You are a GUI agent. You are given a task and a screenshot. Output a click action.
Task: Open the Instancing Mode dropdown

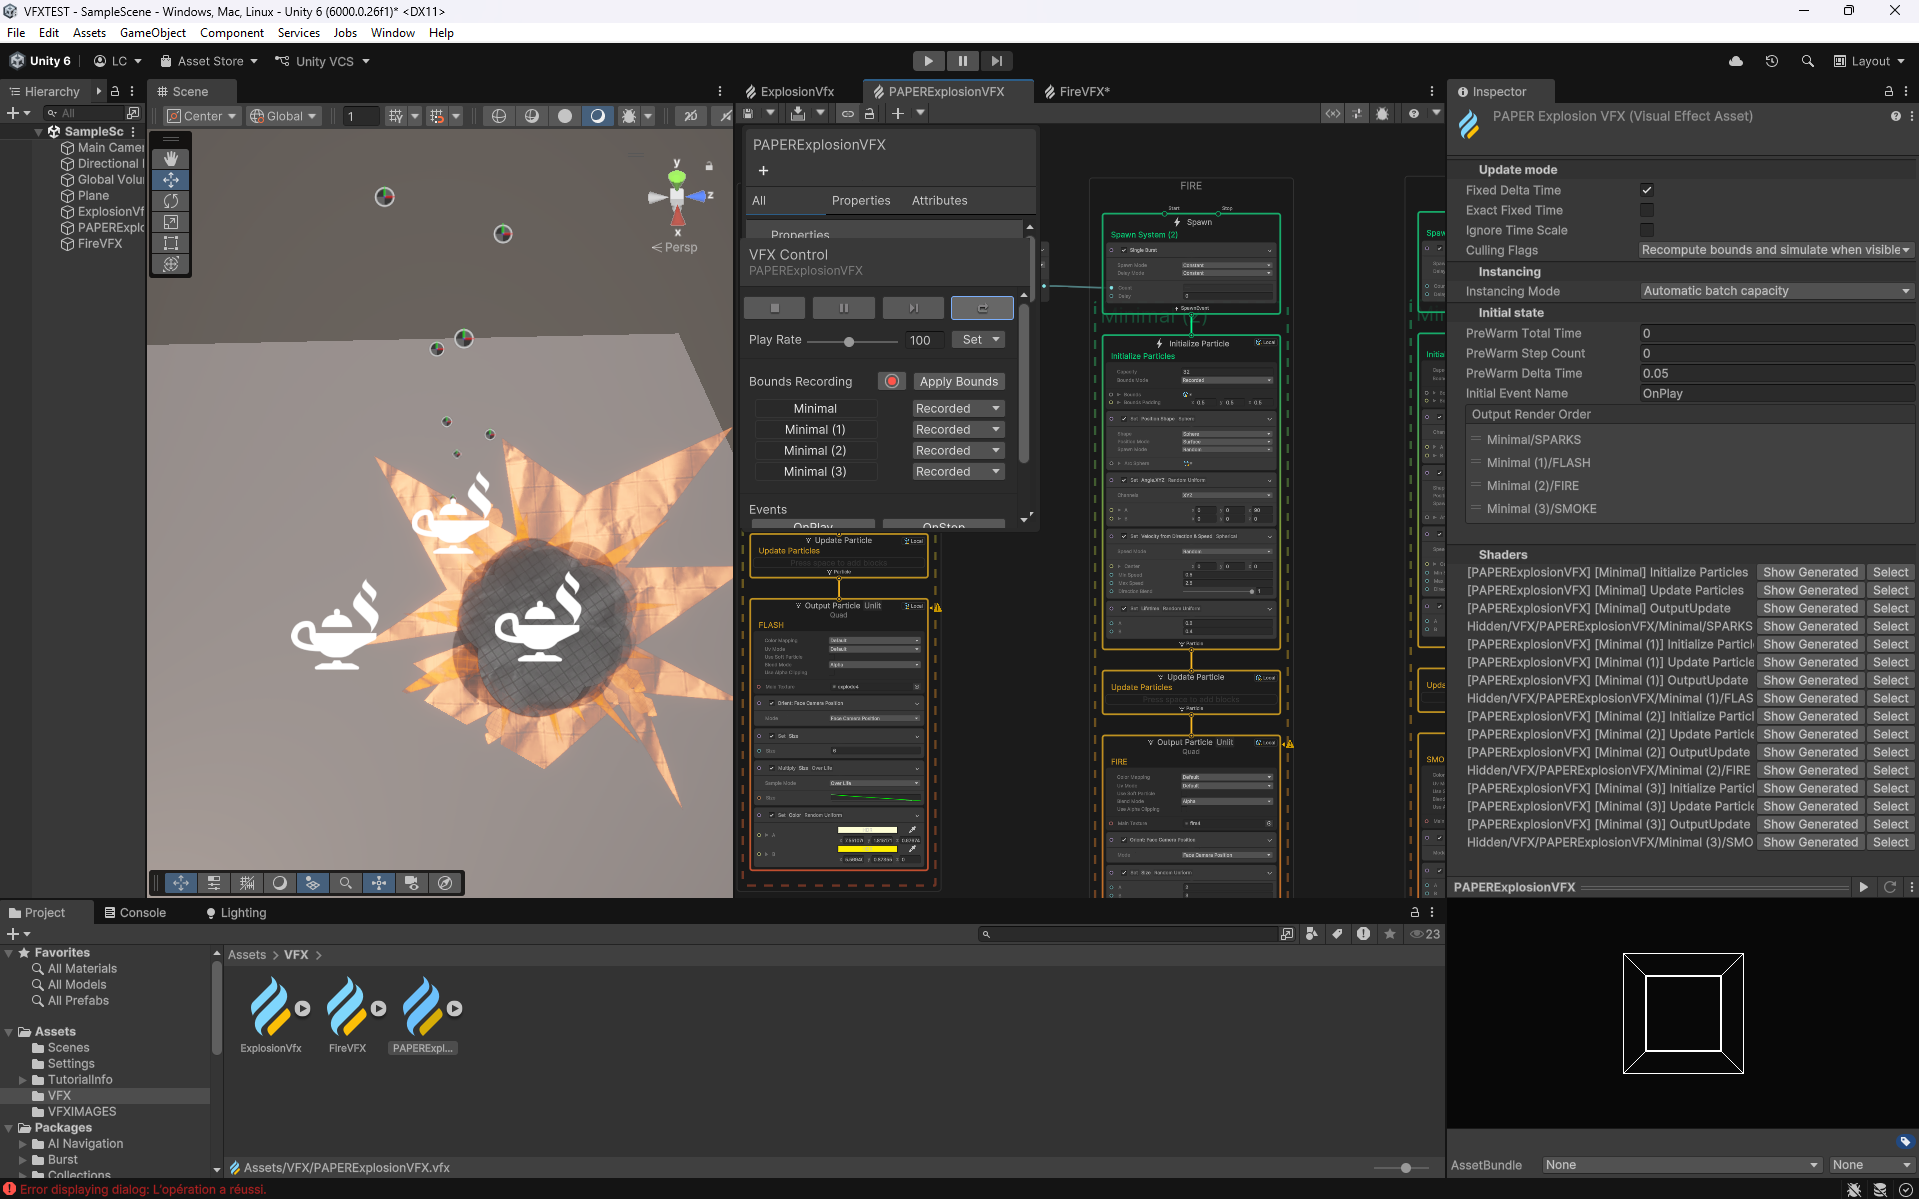coord(1775,291)
